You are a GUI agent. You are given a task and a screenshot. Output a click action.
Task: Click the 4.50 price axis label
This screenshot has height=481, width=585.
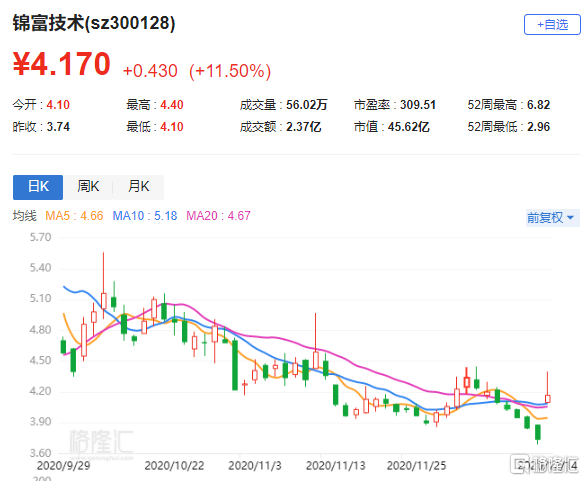point(40,360)
